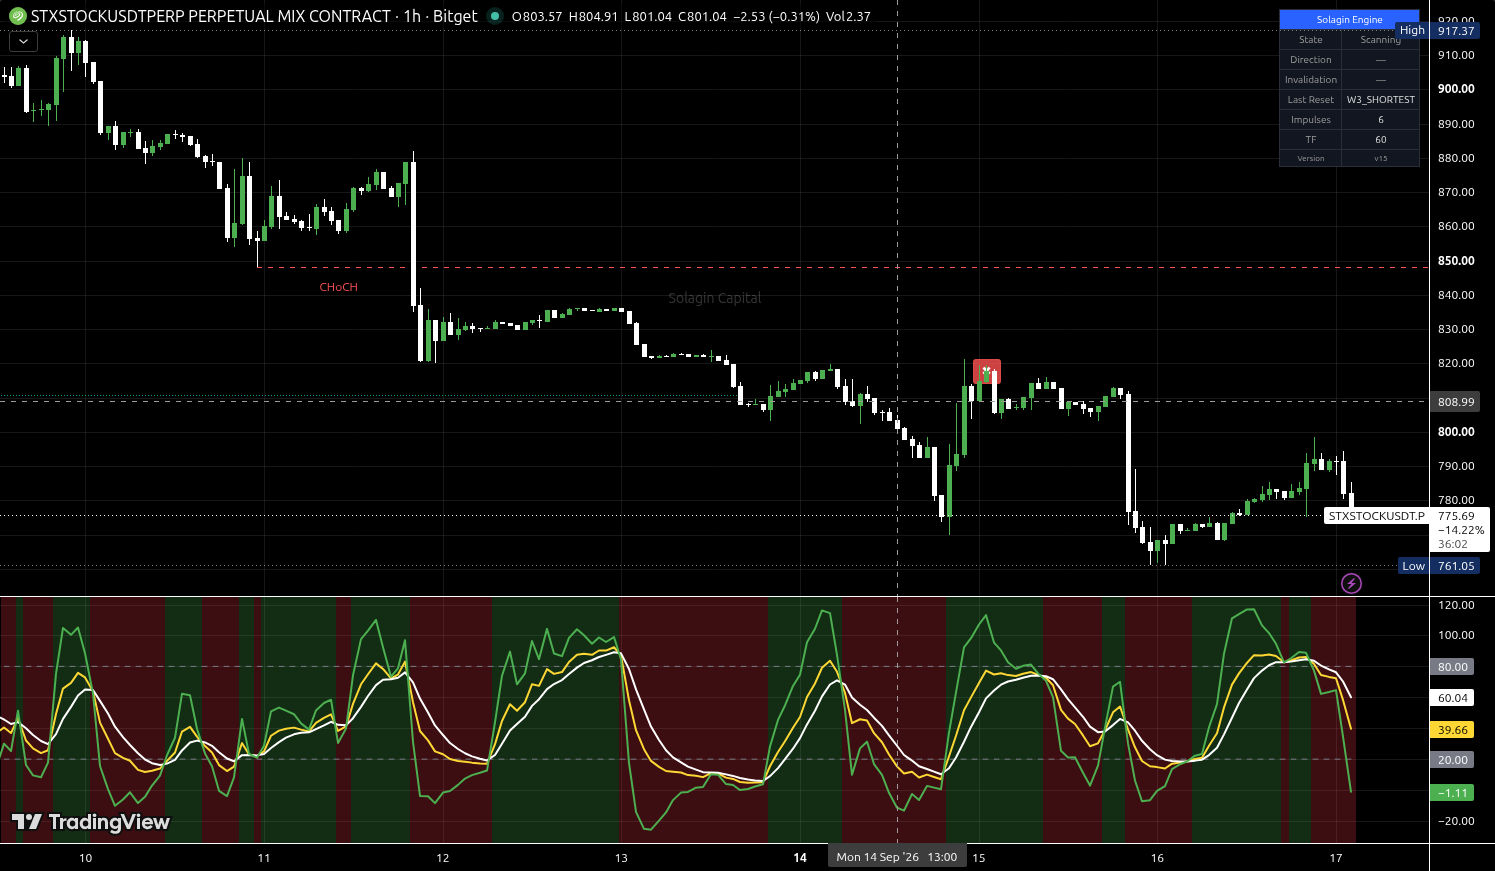Click the STXSTOCKUSDT.P price line label
Viewport: 1495px width, 871px height.
tap(1376, 516)
